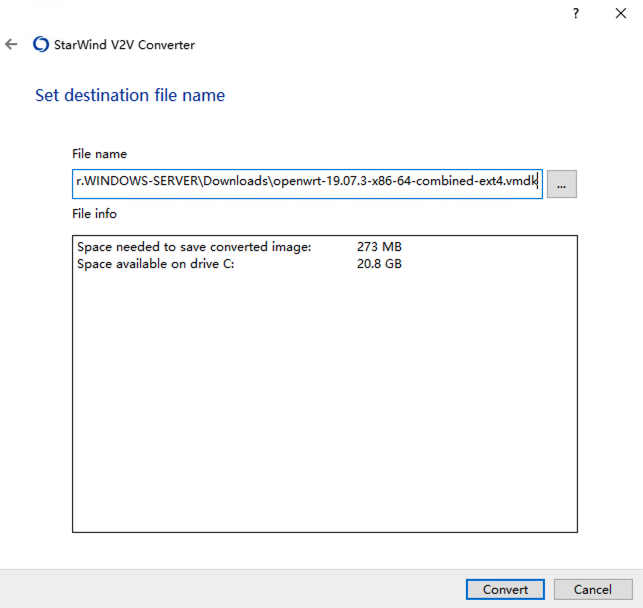643x608 pixels.
Task: Click the StarWind V2V Converter logo icon
Action: (41, 44)
